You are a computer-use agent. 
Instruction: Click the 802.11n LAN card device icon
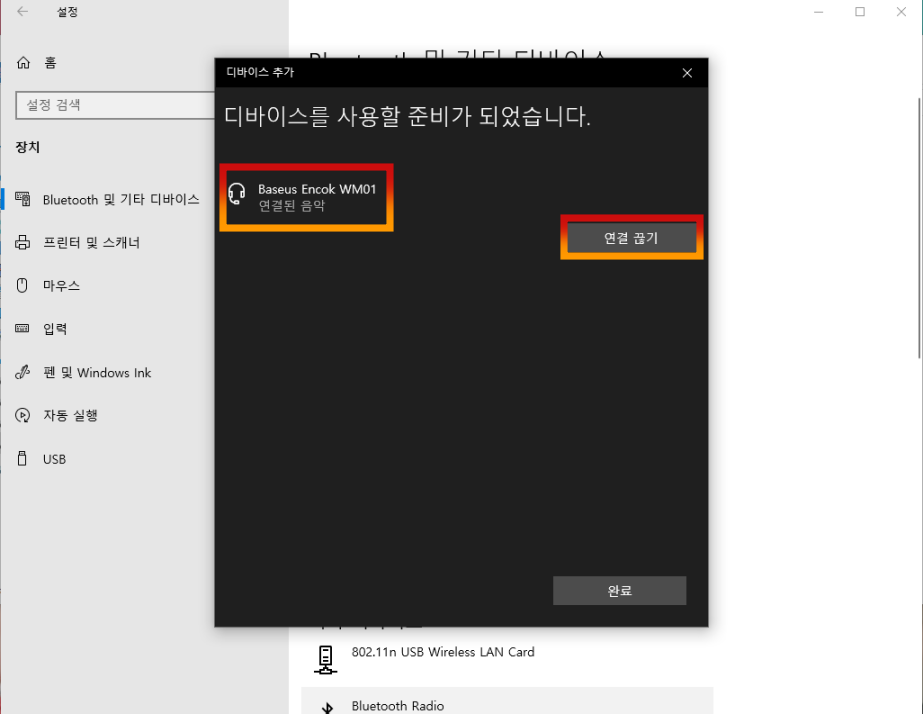click(325, 656)
